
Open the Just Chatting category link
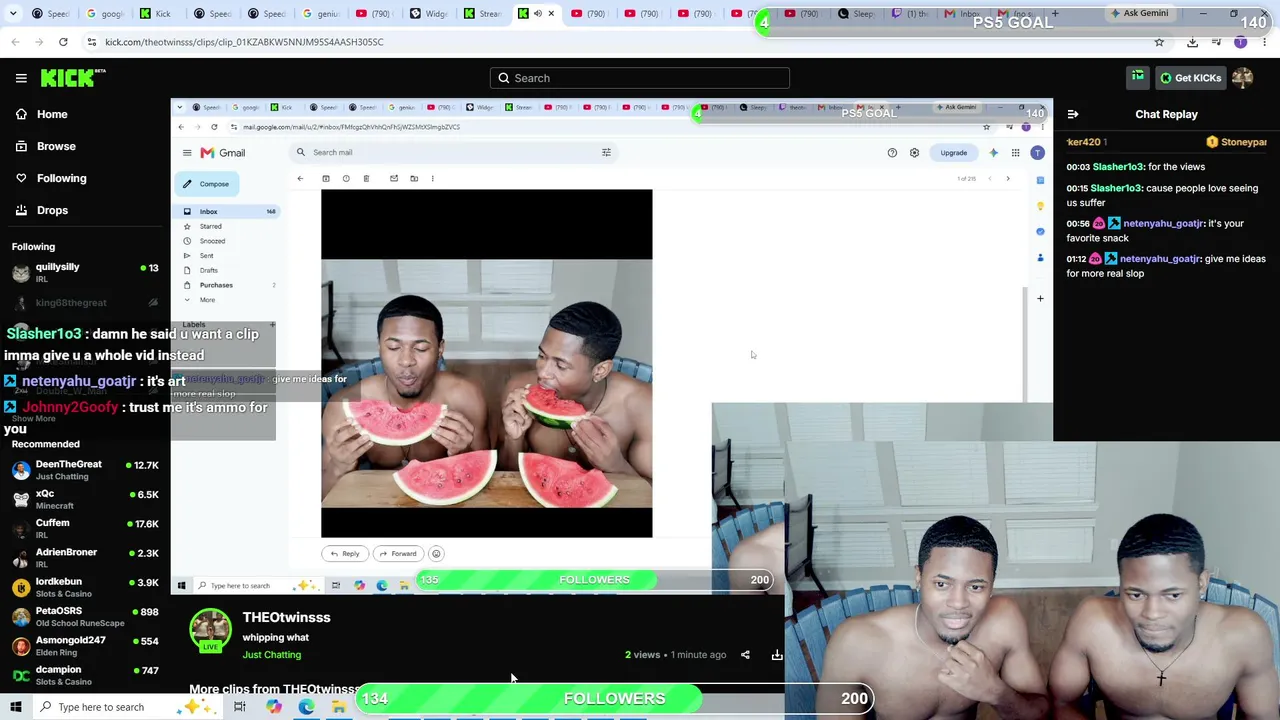[271, 655]
